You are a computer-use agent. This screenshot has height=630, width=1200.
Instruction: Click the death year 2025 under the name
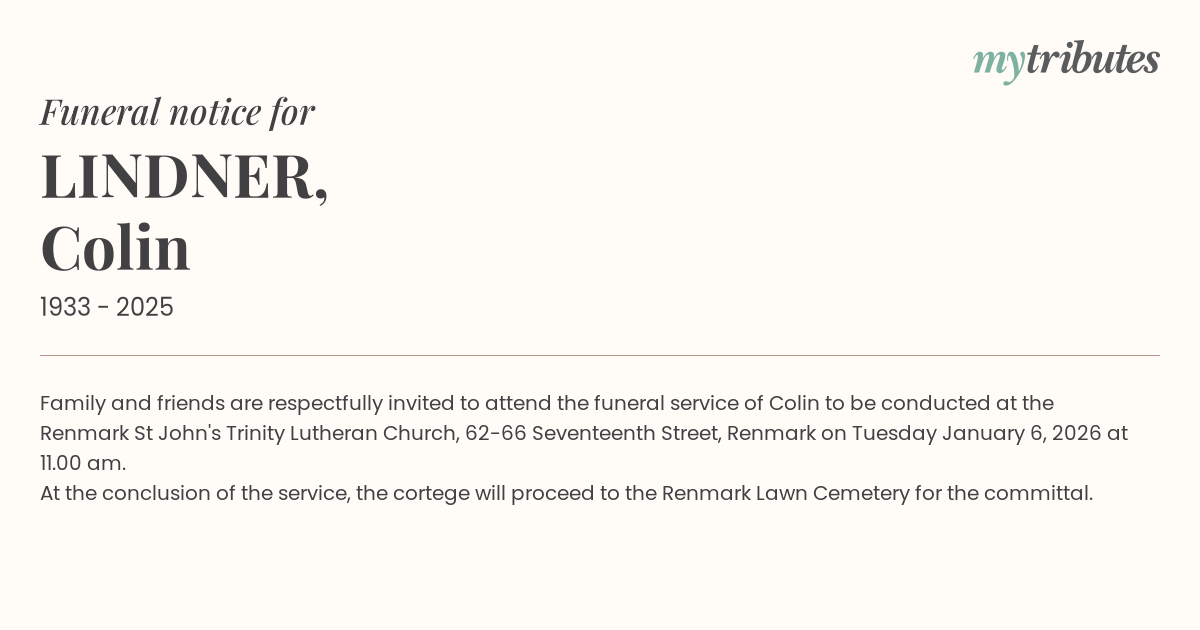(145, 307)
